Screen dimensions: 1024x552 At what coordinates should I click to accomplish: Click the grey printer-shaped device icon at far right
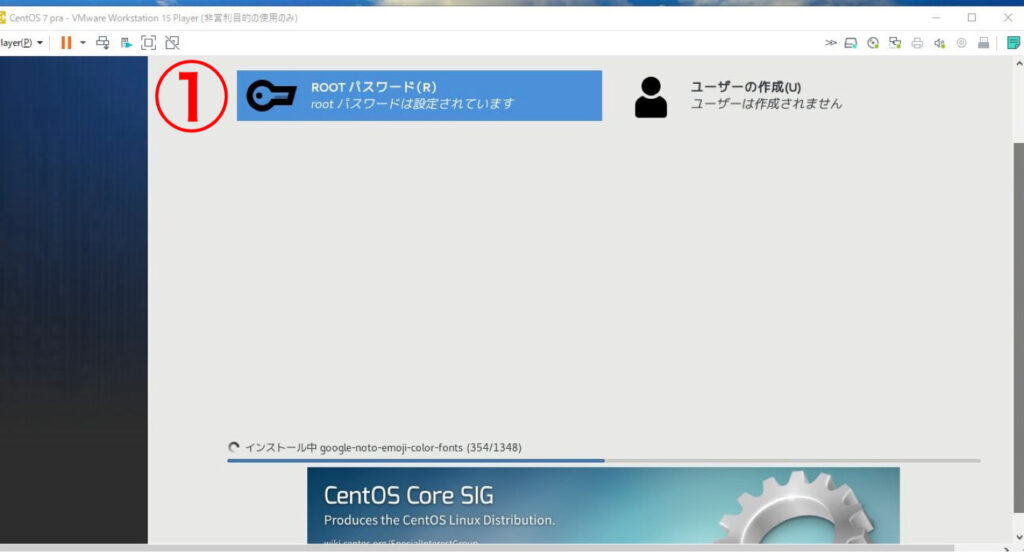pyautogui.click(x=984, y=43)
